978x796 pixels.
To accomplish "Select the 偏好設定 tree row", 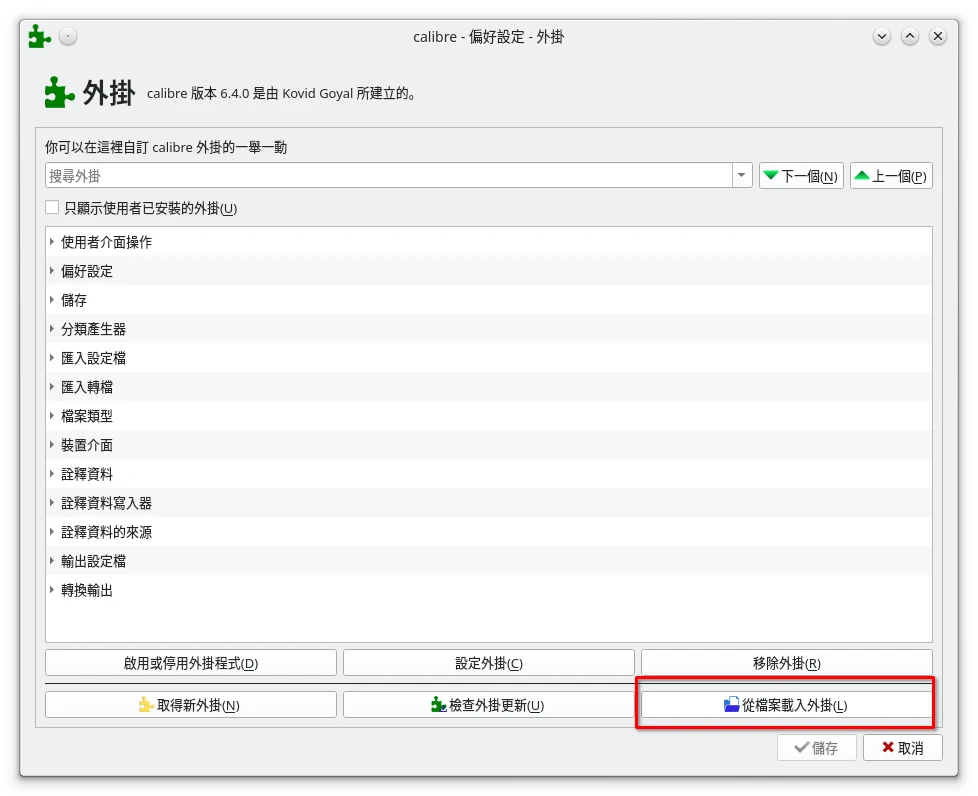I will point(87,271).
